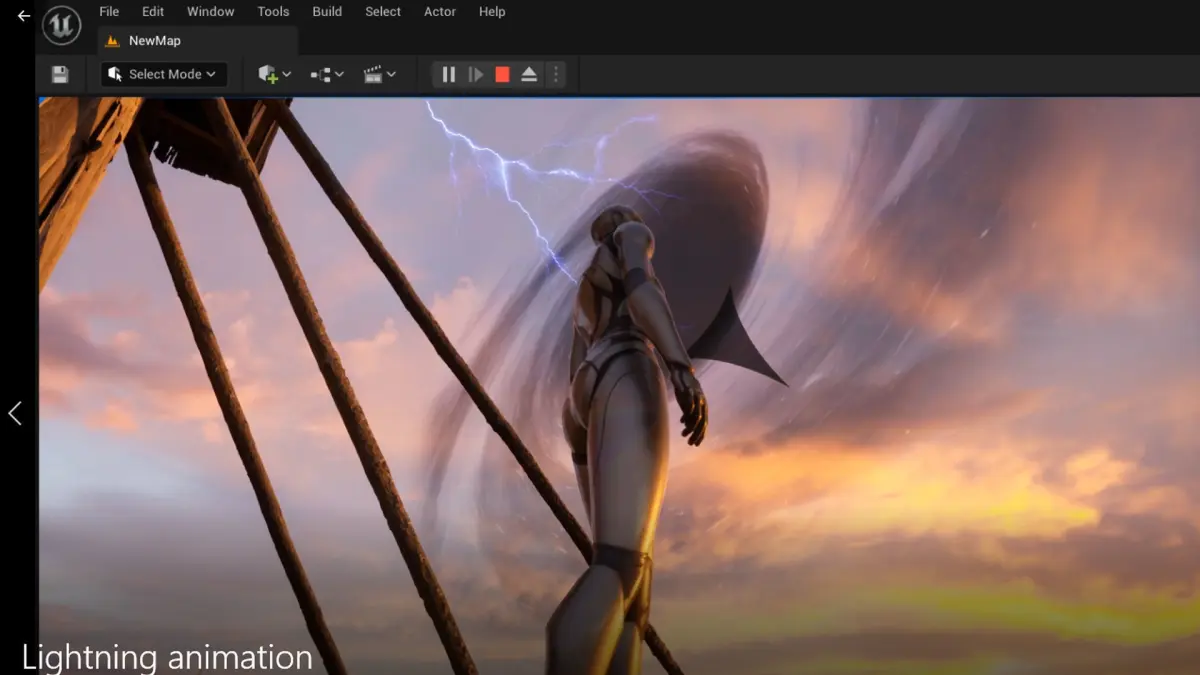The height and width of the screenshot is (675, 1200).
Task: Eject from the player controller
Action: pos(530,74)
